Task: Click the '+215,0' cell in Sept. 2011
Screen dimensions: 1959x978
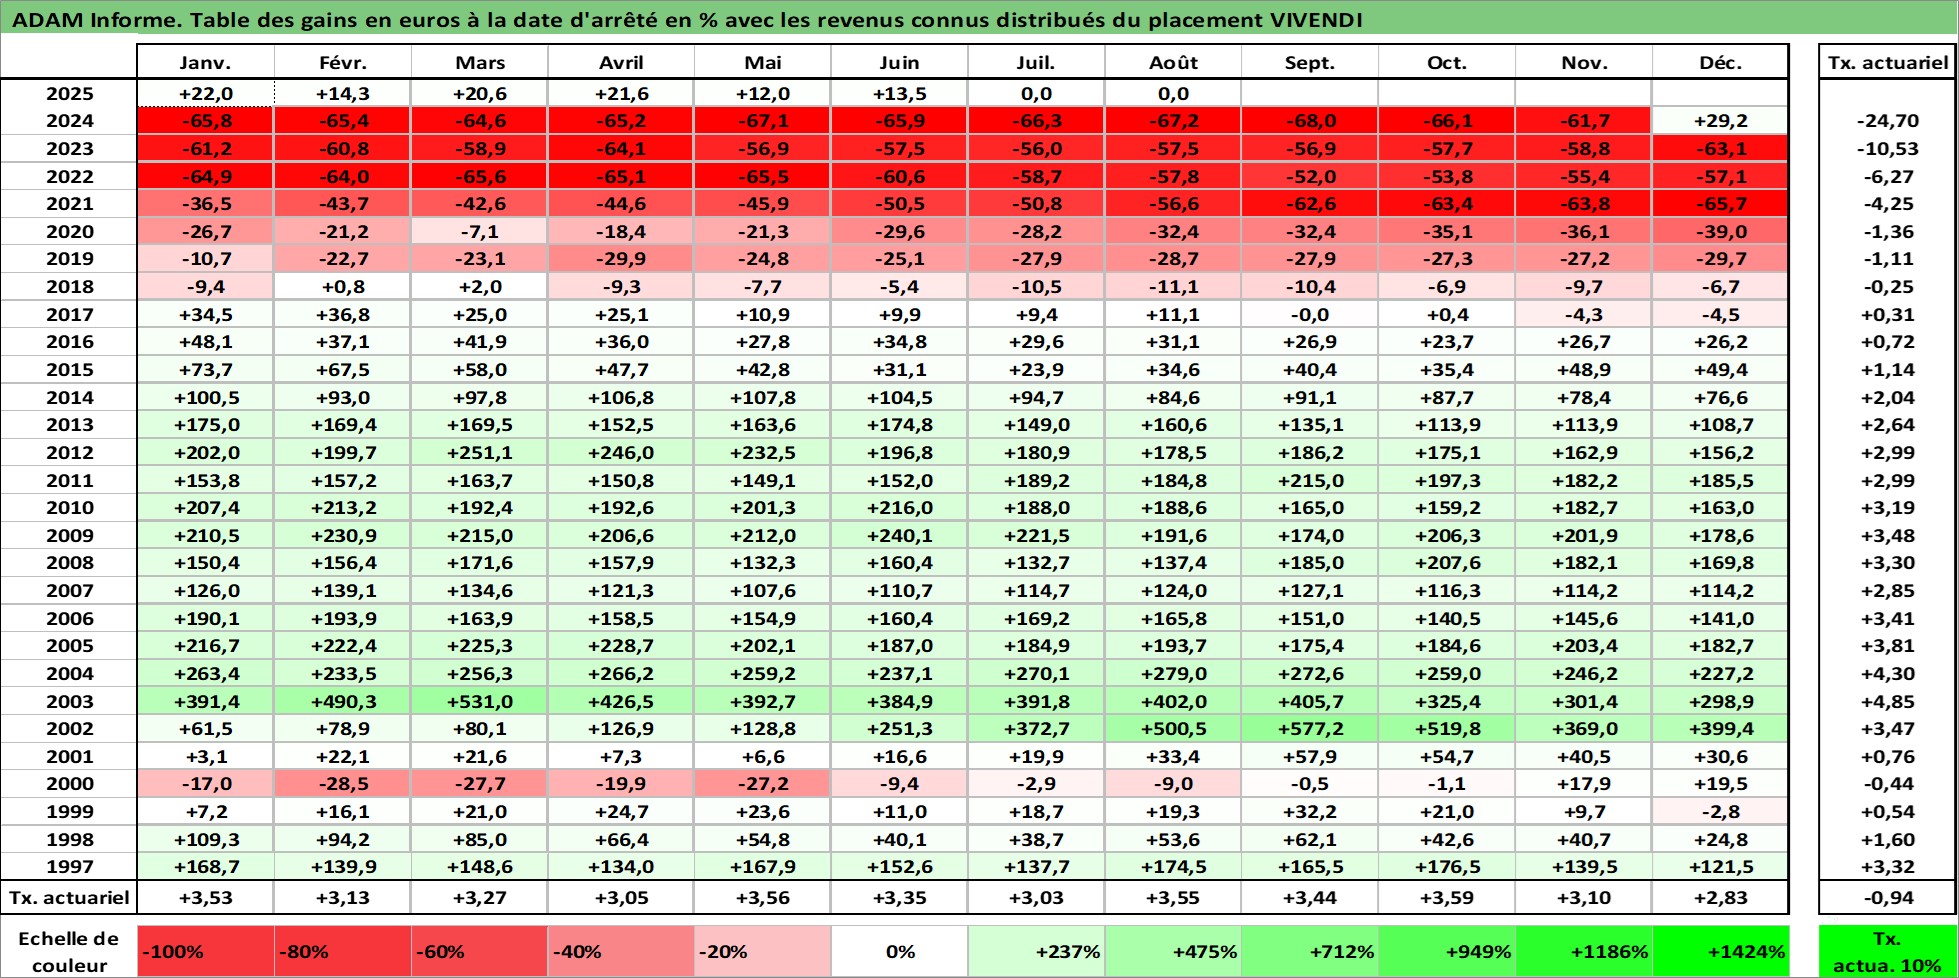Action: [1310, 481]
